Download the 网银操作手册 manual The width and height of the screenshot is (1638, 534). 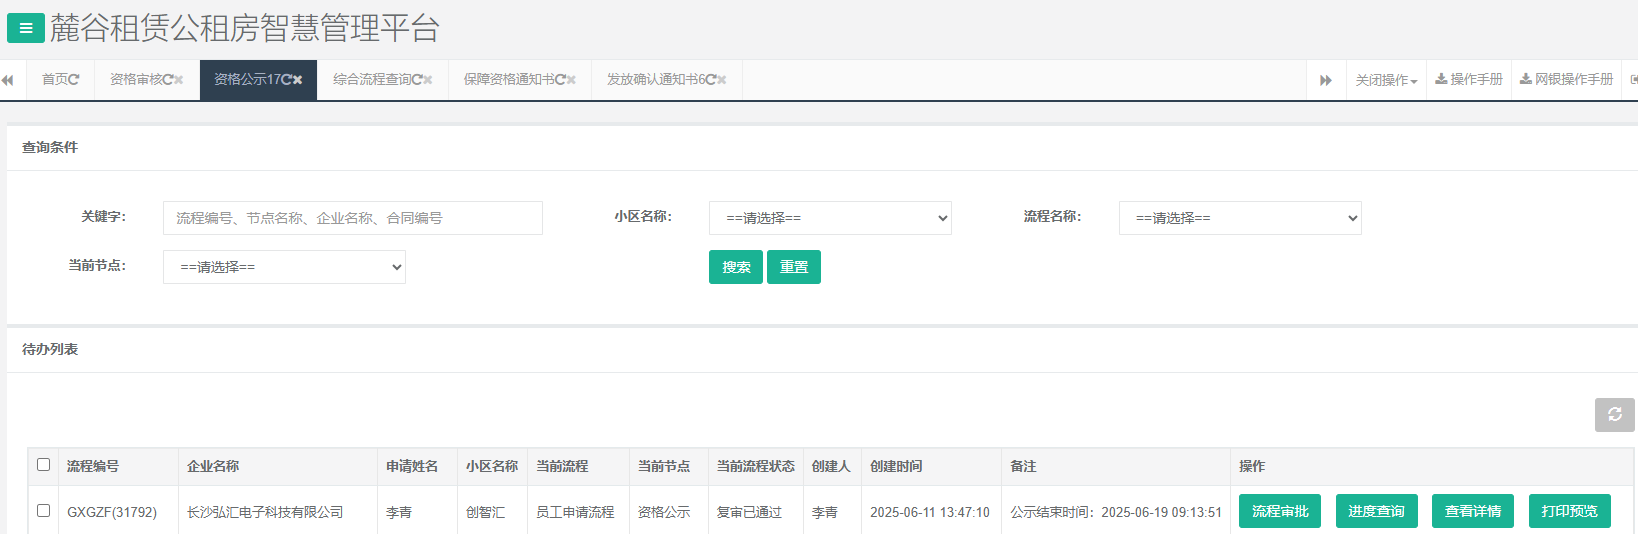1566,80
